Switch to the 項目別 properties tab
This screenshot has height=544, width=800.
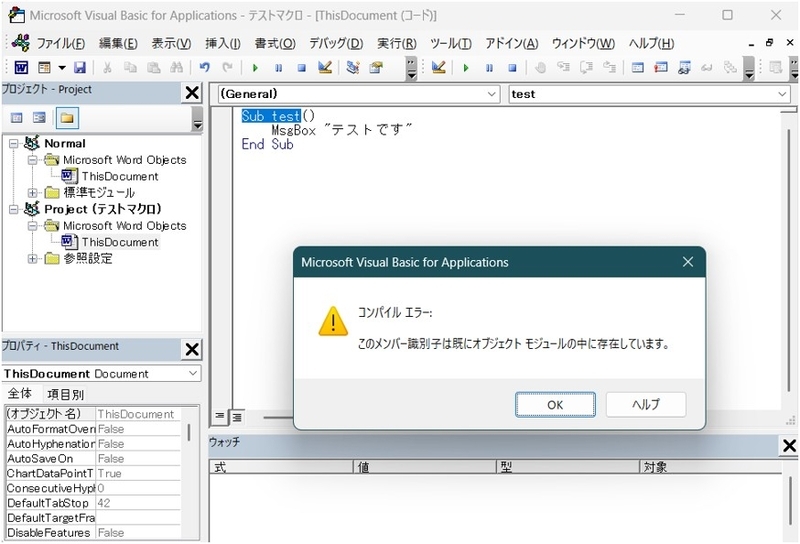click(65, 394)
